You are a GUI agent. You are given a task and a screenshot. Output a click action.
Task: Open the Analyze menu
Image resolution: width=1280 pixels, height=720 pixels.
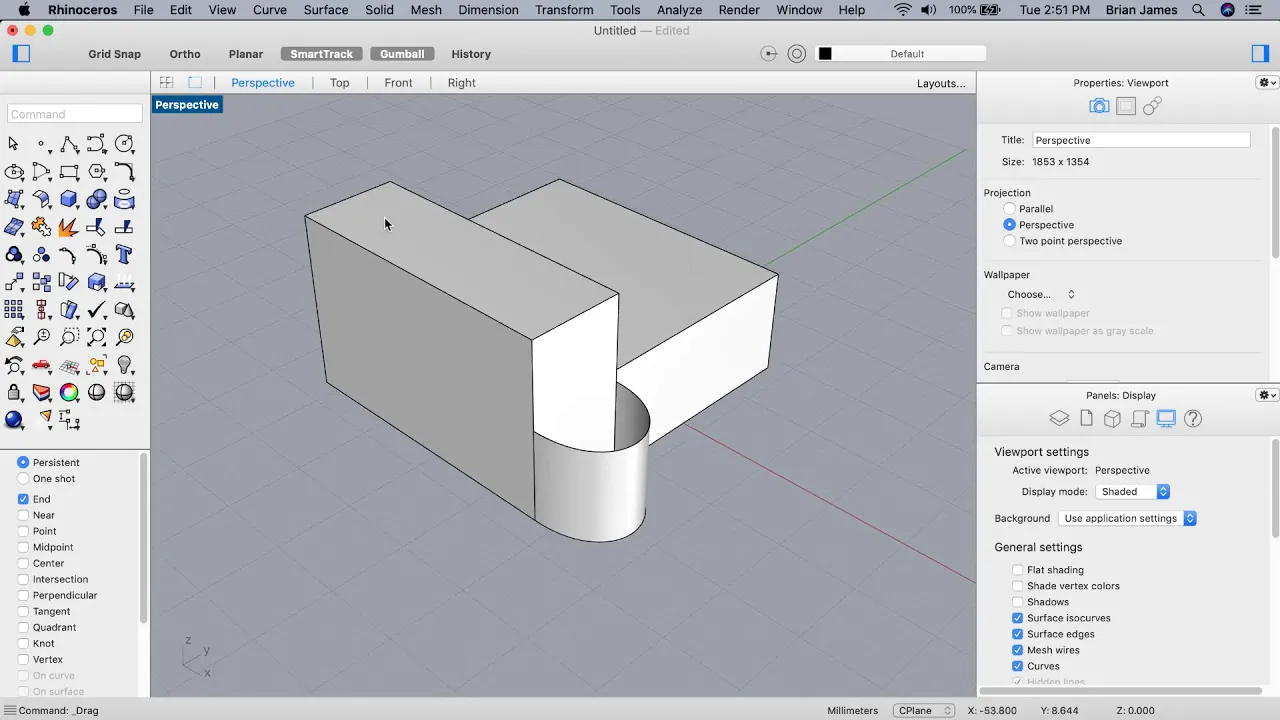click(679, 10)
